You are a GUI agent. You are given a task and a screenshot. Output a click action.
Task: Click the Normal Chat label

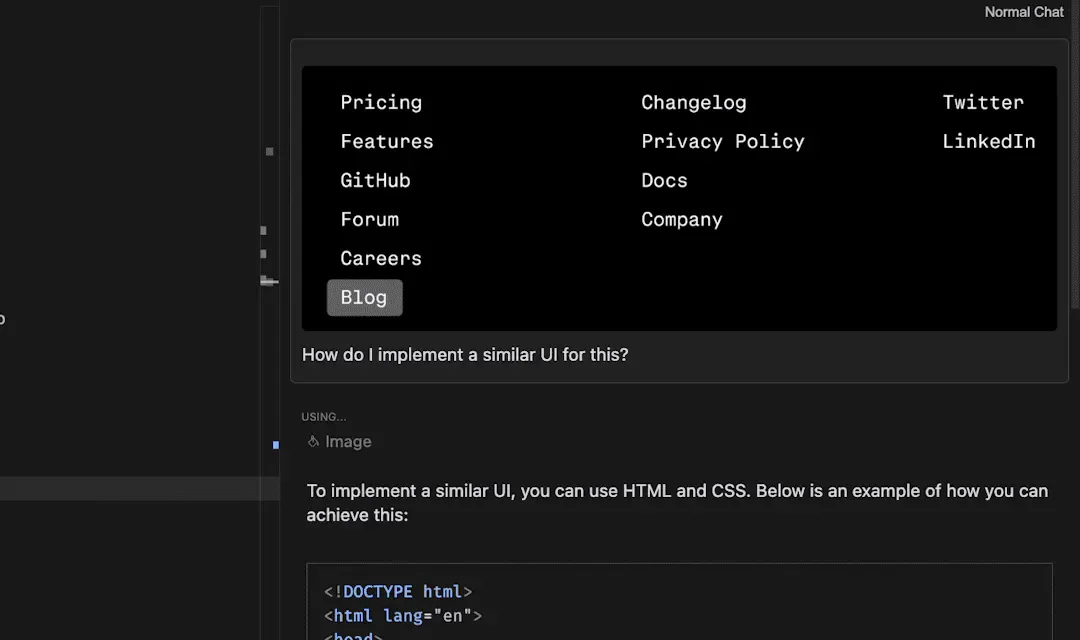(x=1024, y=12)
